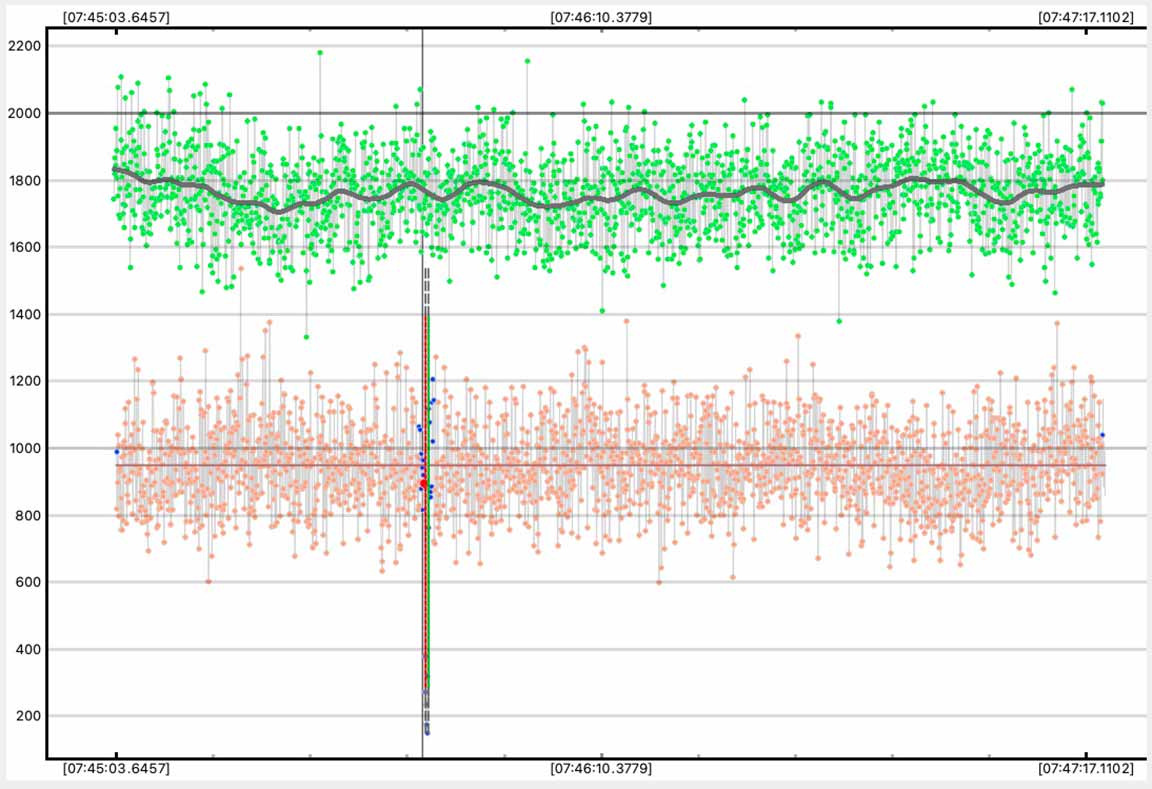The height and width of the screenshot is (789, 1152).
Task: Click the bottom-left timestamp 07:45:03.6457
Action: coord(116,769)
